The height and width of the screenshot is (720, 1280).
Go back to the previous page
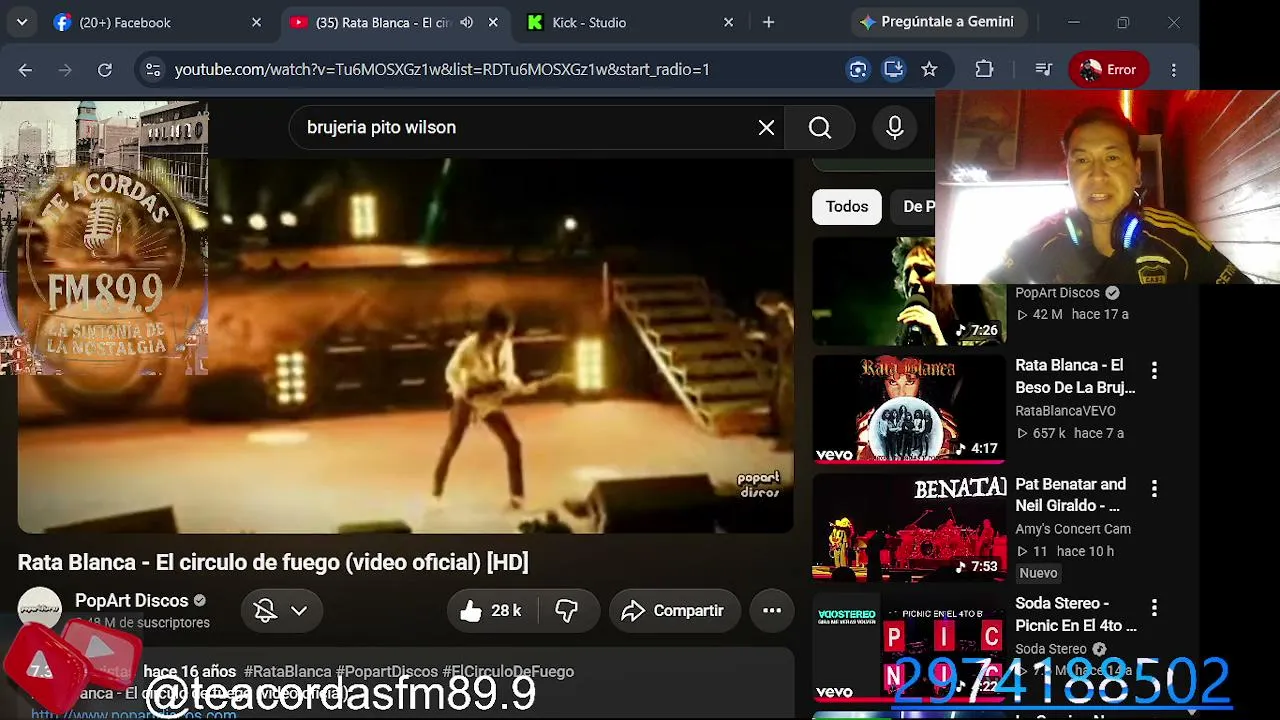coord(25,69)
